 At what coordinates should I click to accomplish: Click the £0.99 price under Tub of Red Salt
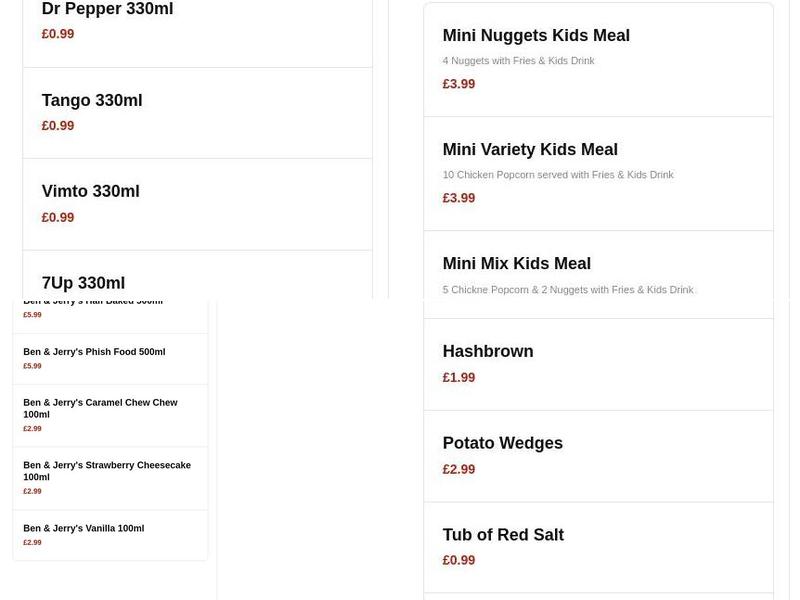[459, 560]
